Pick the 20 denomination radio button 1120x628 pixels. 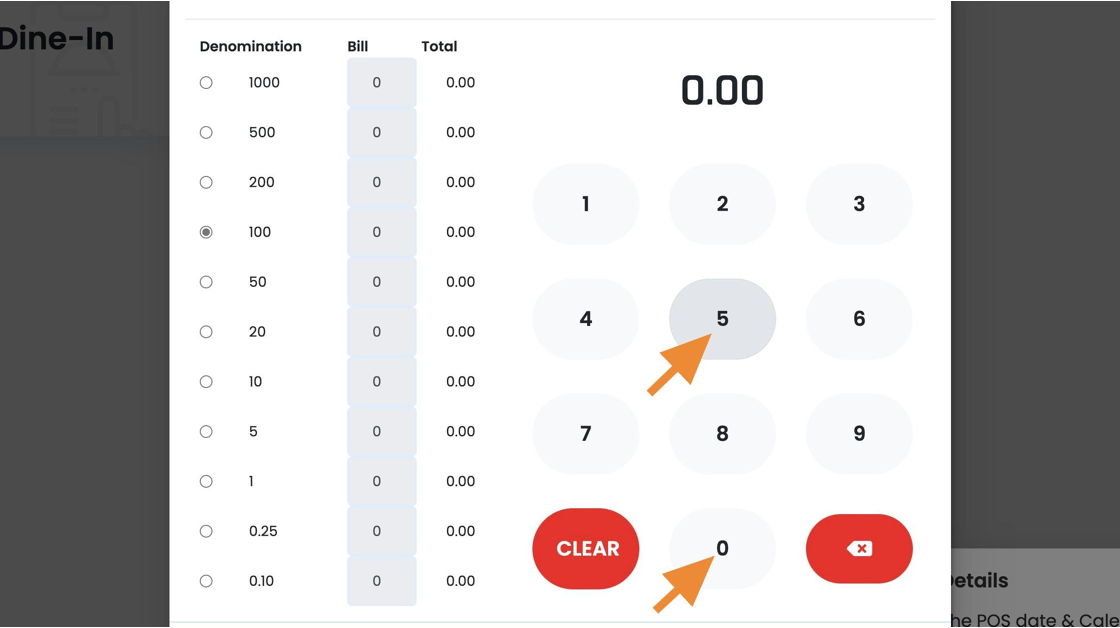click(206, 332)
